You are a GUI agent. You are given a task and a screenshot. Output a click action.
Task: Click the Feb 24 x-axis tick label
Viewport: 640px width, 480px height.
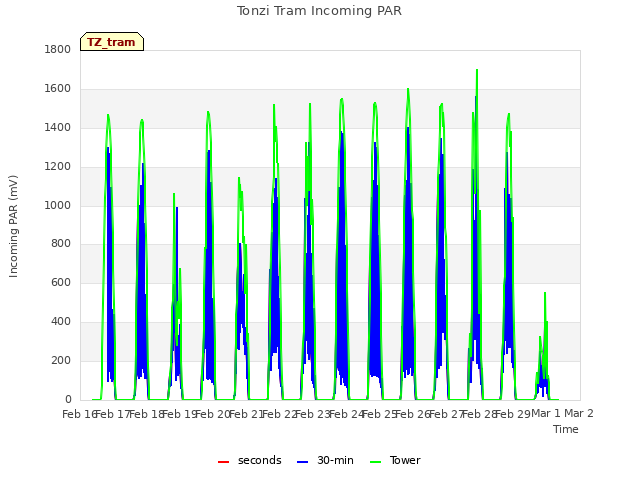click(346, 414)
